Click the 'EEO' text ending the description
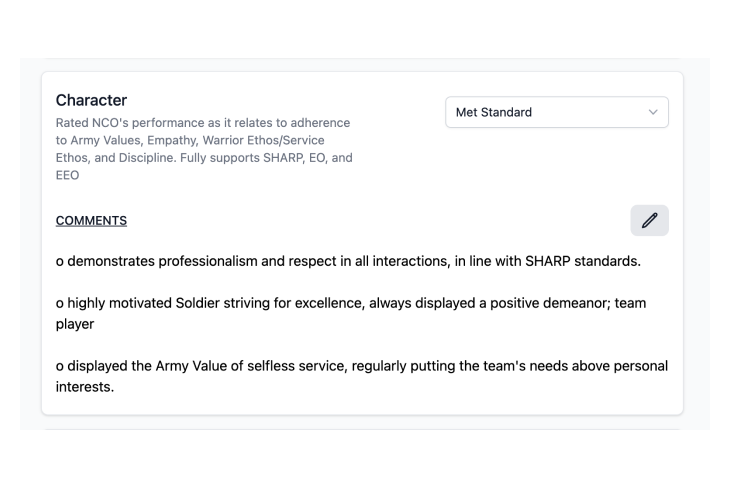Image resolution: width=732 pixels, height=488 pixels. pyautogui.click(x=67, y=176)
